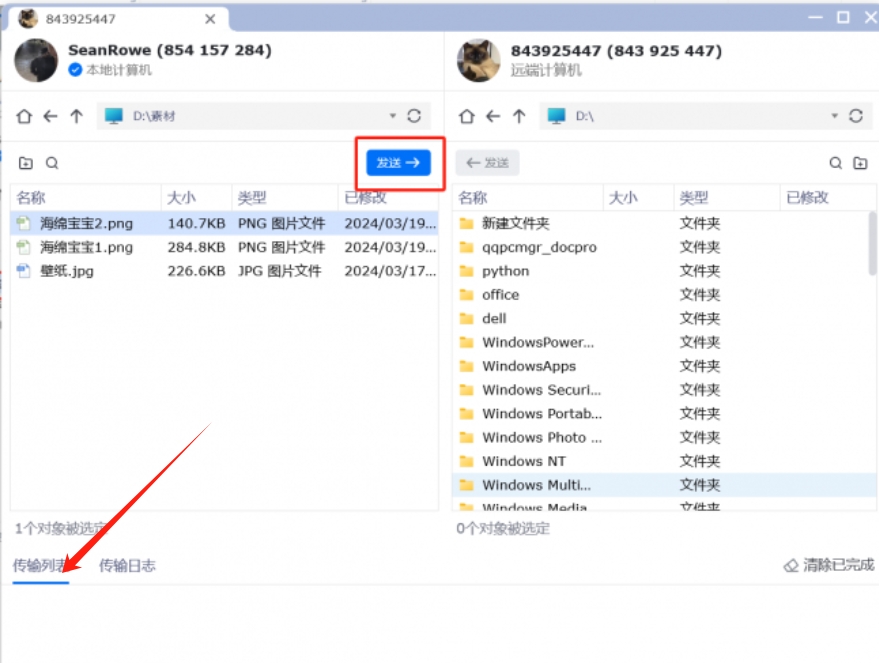Select the 传输列表 tab
879x663 pixels.
37,565
